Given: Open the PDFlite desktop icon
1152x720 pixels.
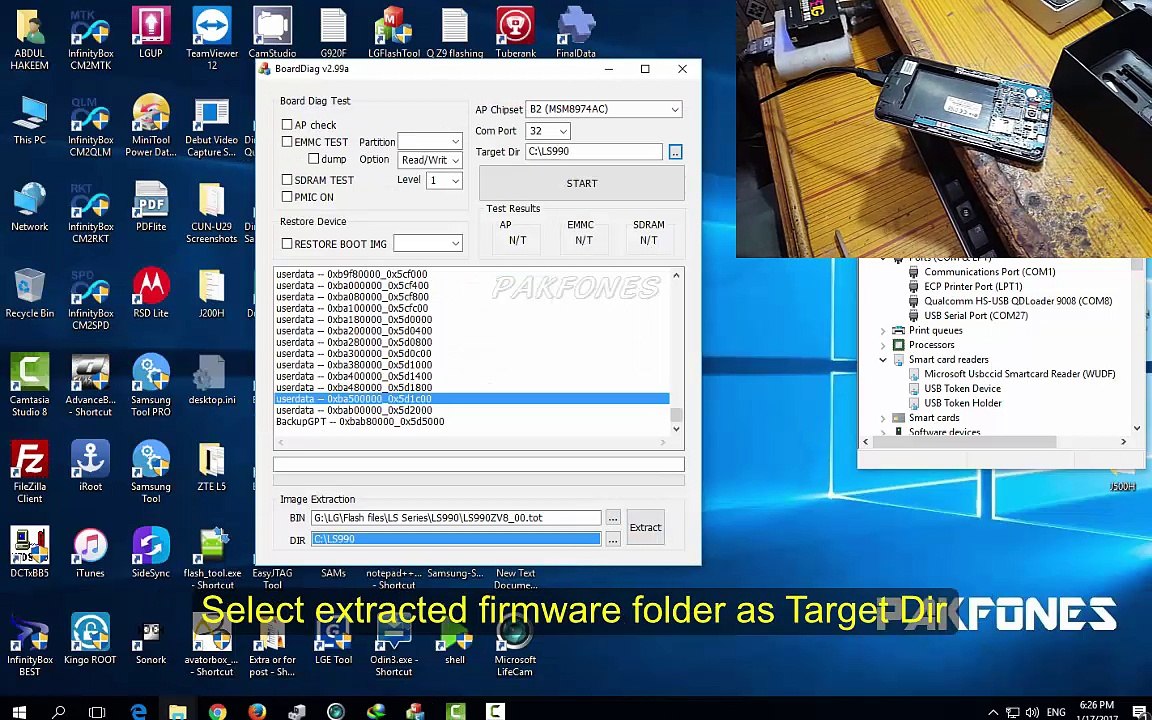Looking at the screenshot, I should point(151,206).
